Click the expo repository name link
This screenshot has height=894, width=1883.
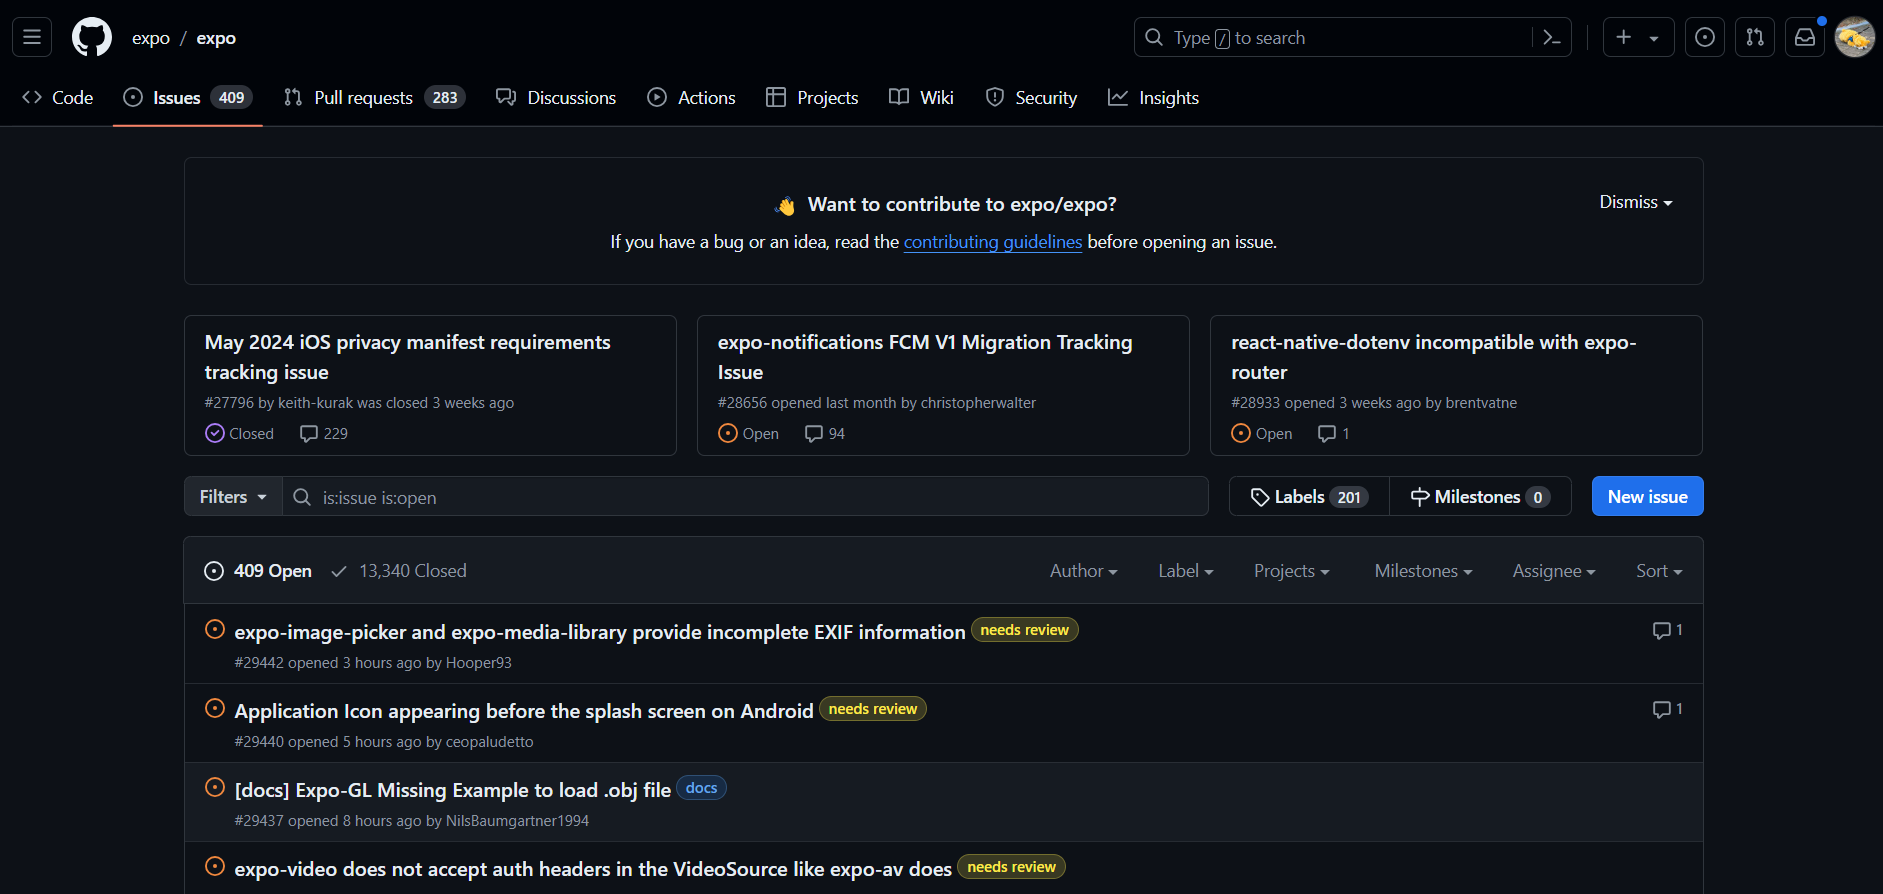(216, 38)
